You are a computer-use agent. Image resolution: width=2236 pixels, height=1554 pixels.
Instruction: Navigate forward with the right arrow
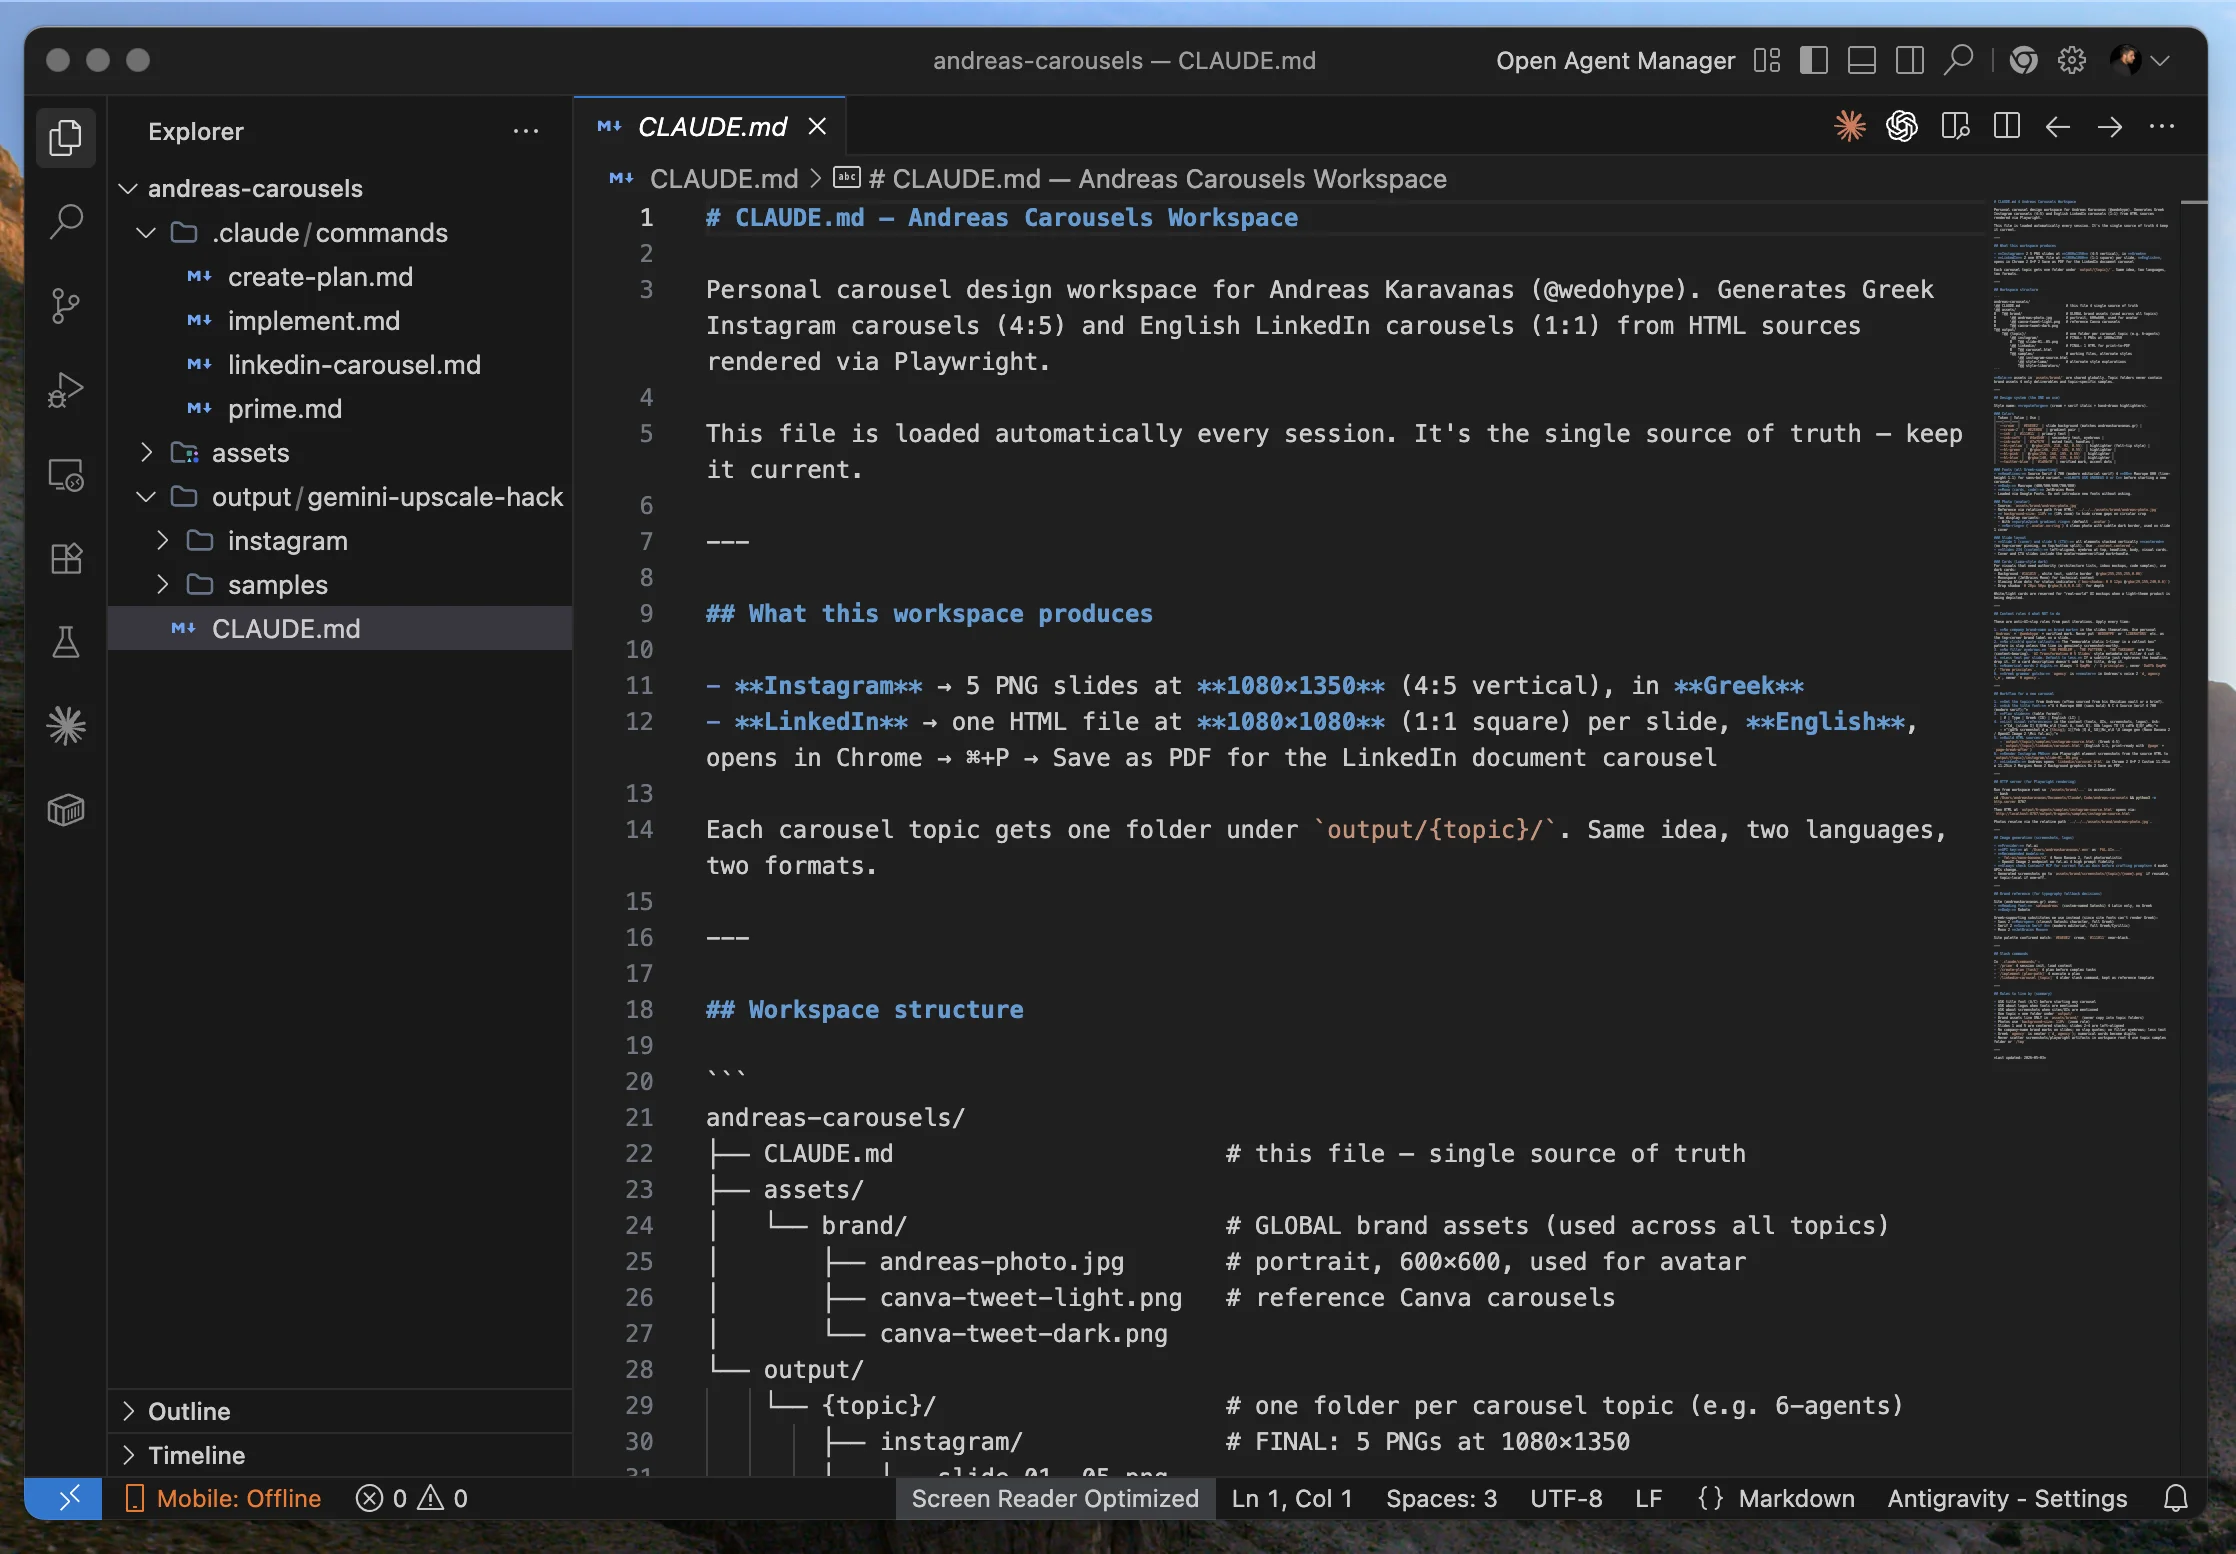(x=2110, y=126)
